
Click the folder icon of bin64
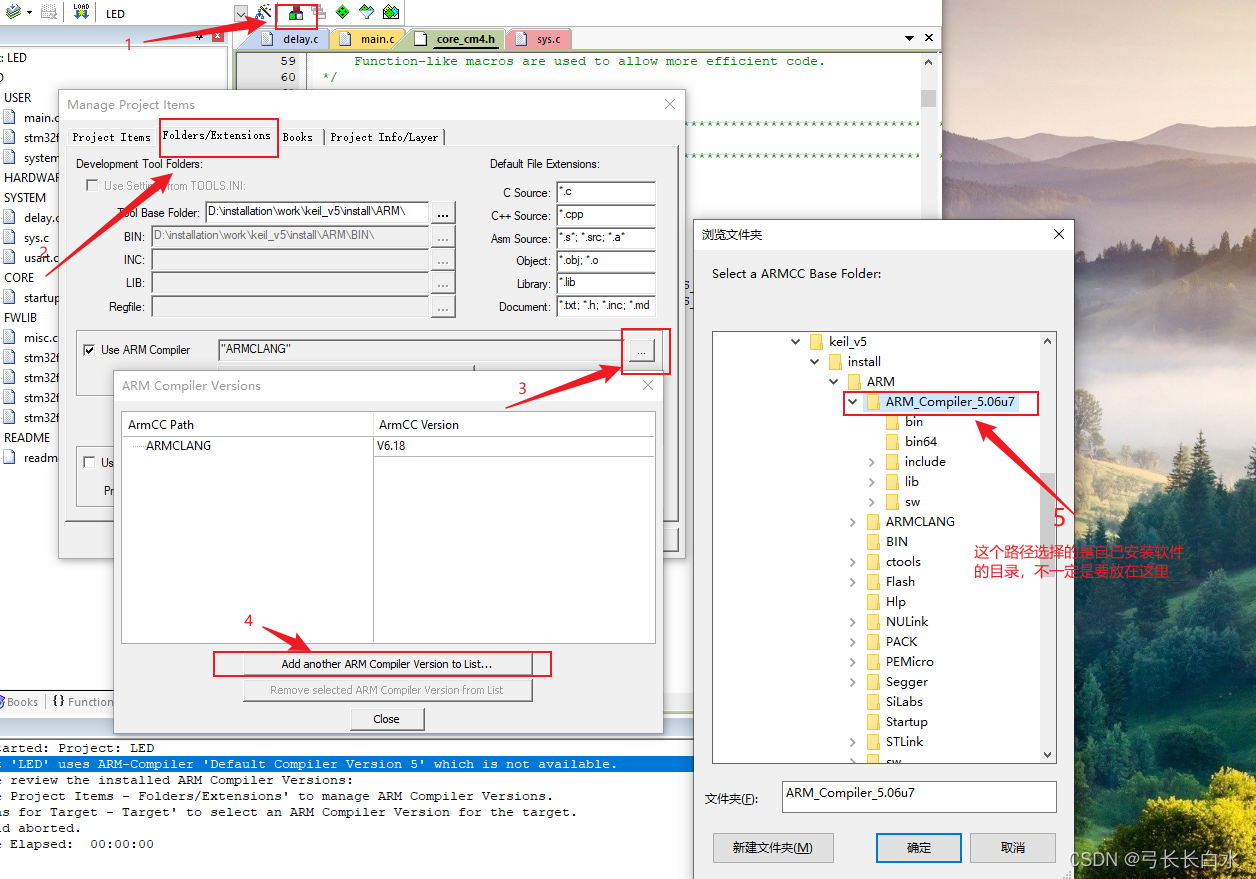pos(893,442)
